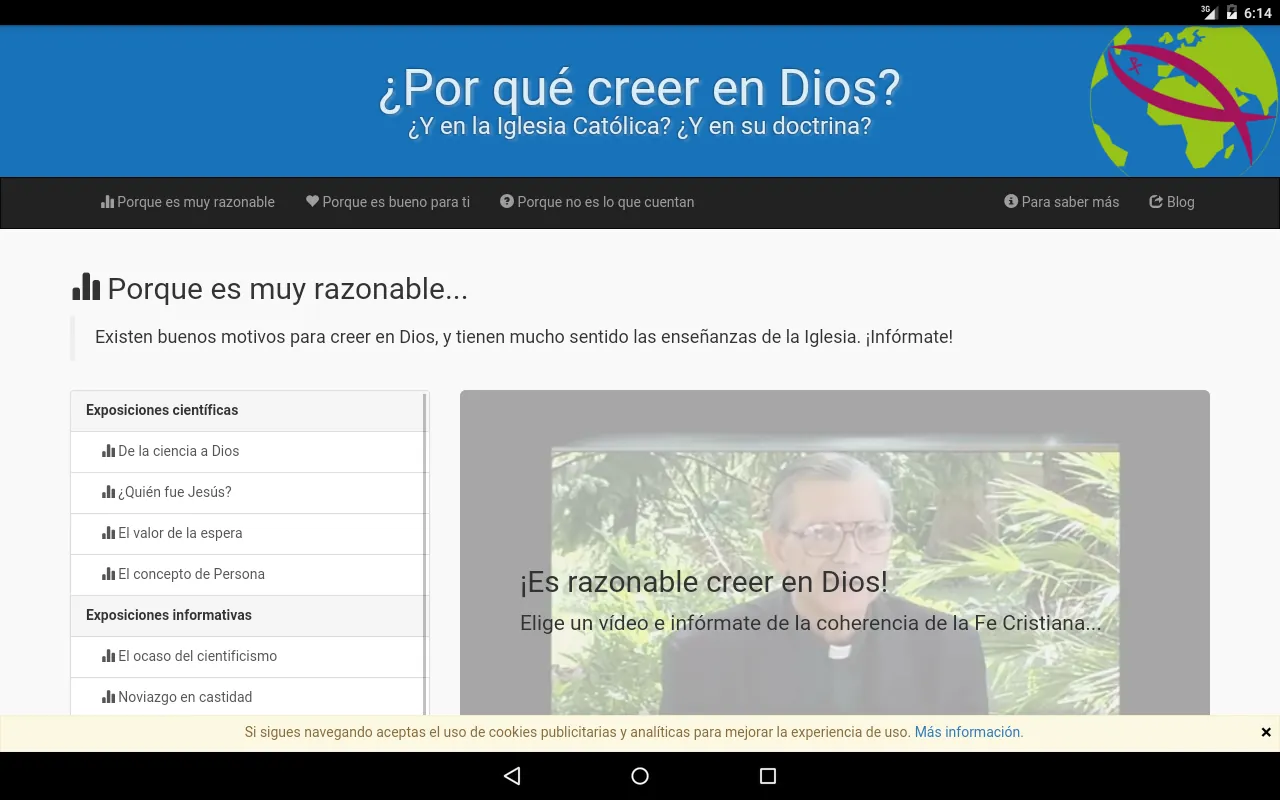Click the bar icon next to 'El ocaso del cientificismo'
This screenshot has width=1280, height=800.
click(109, 656)
